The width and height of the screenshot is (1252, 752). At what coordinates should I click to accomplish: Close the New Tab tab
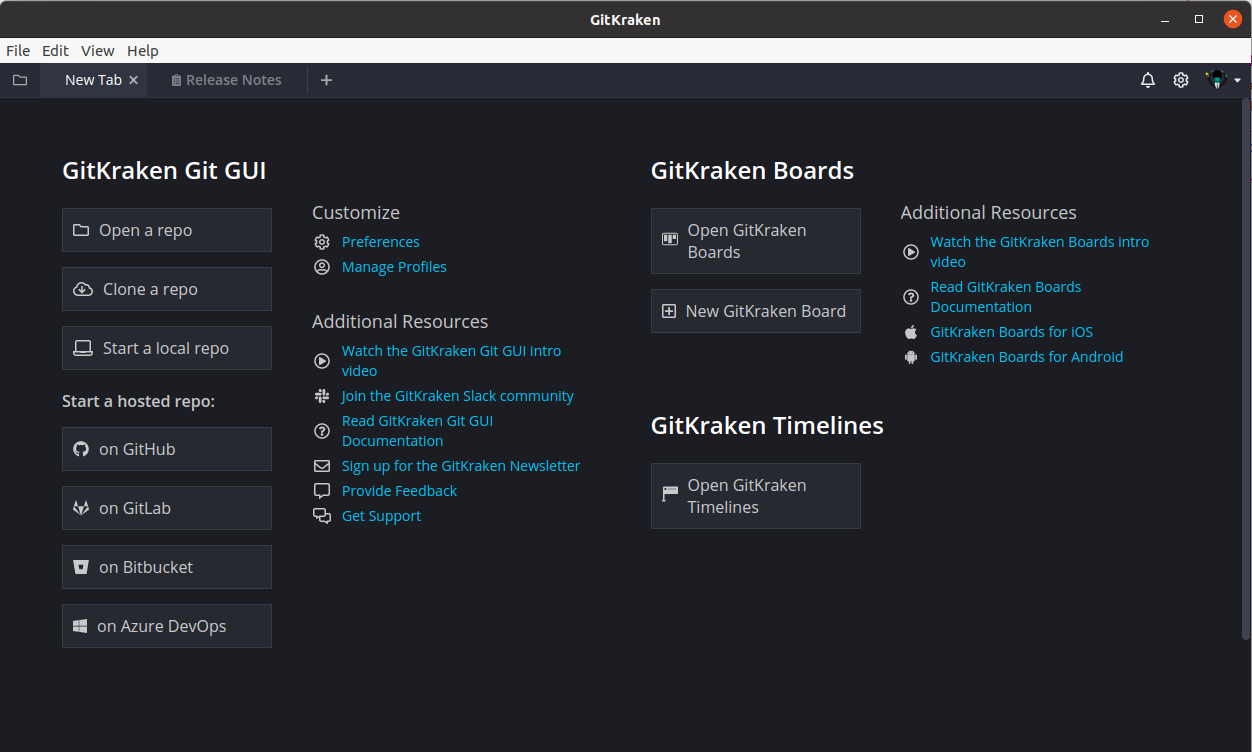tap(134, 80)
